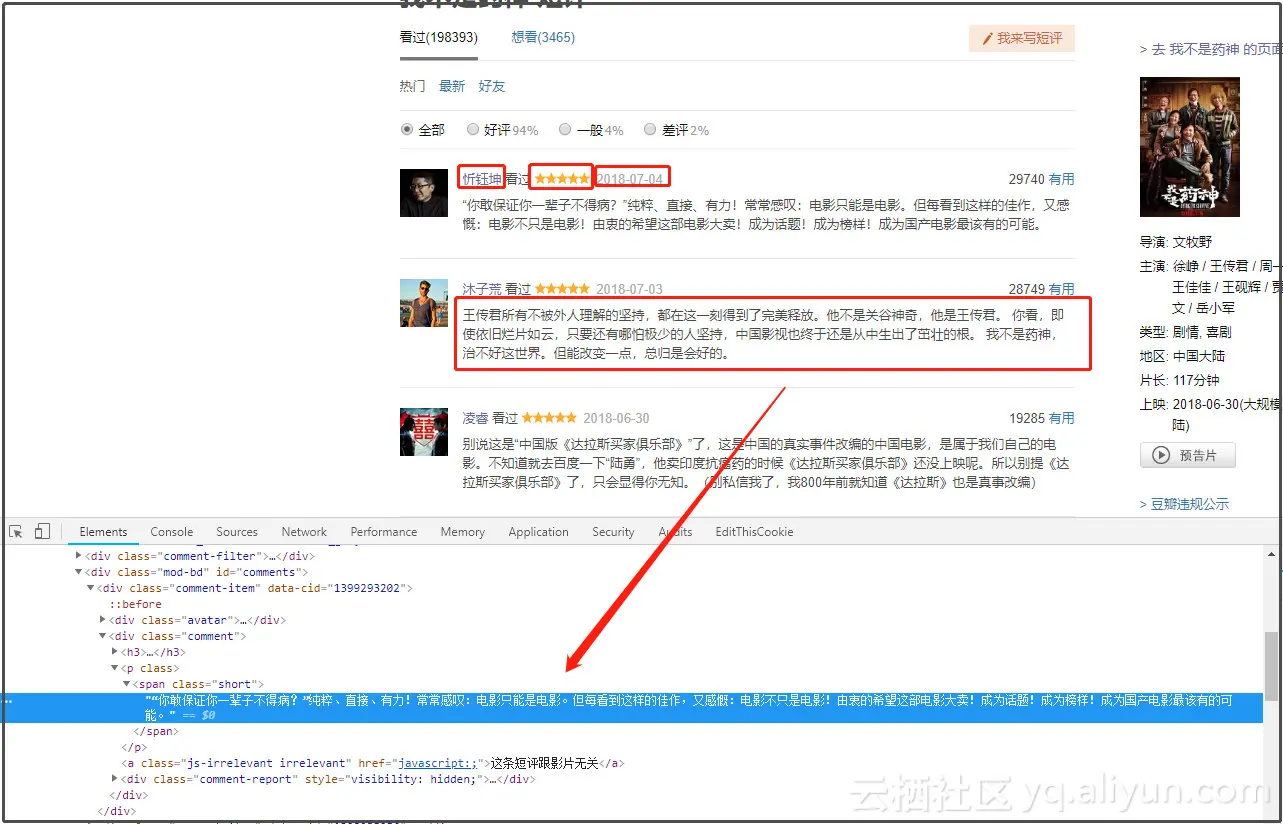This screenshot has width=1283, height=824.
Task: Click 凌睿's avatar picture
Action: (424, 432)
